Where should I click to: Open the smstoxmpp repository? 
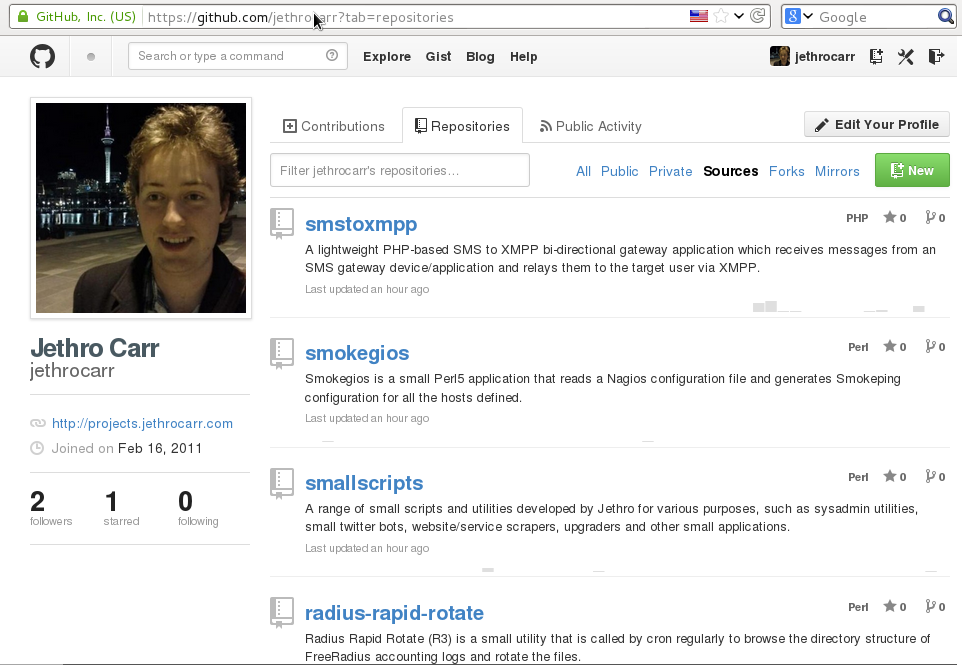pos(361,224)
